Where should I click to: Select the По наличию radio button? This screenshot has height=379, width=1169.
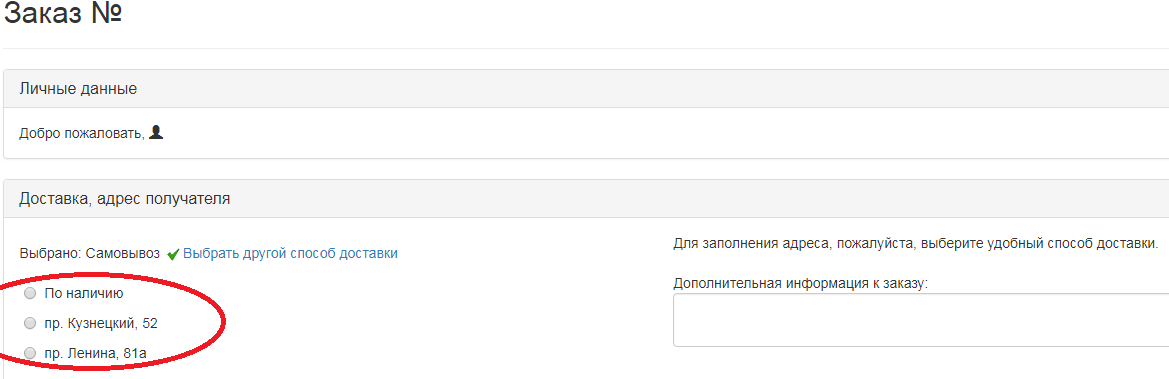31,294
